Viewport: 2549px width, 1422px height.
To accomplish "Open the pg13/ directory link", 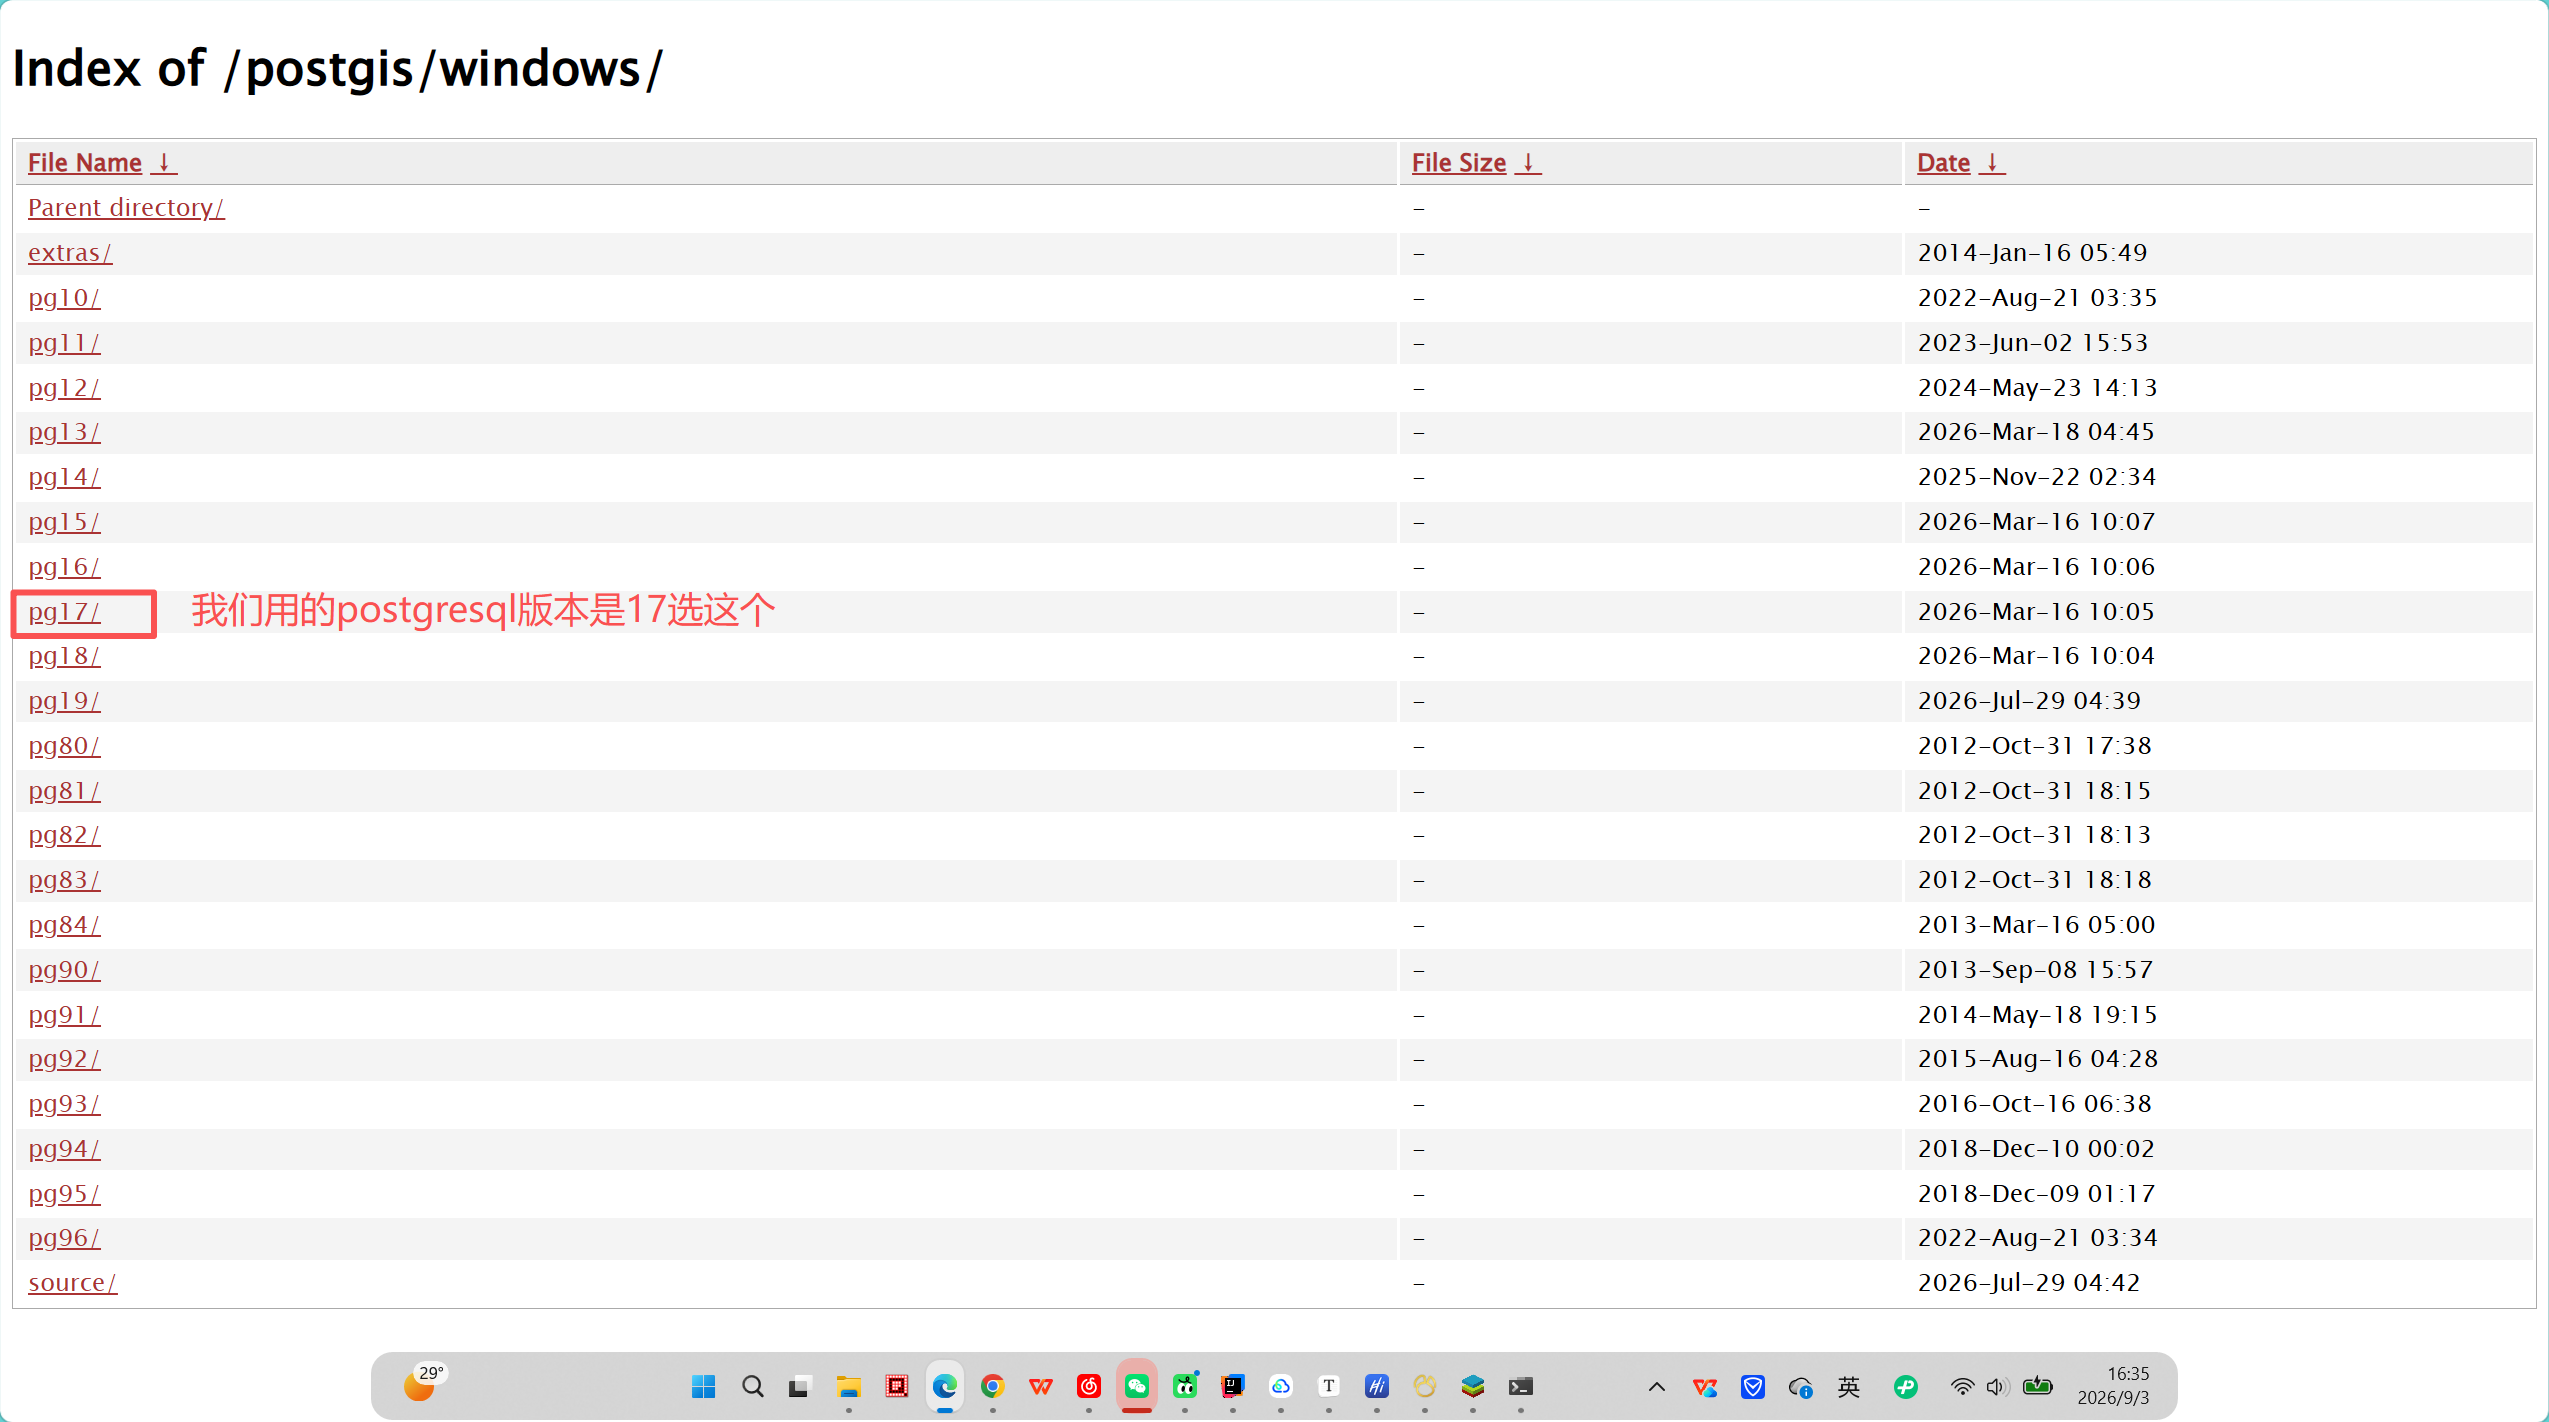I will (x=64, y=431).
